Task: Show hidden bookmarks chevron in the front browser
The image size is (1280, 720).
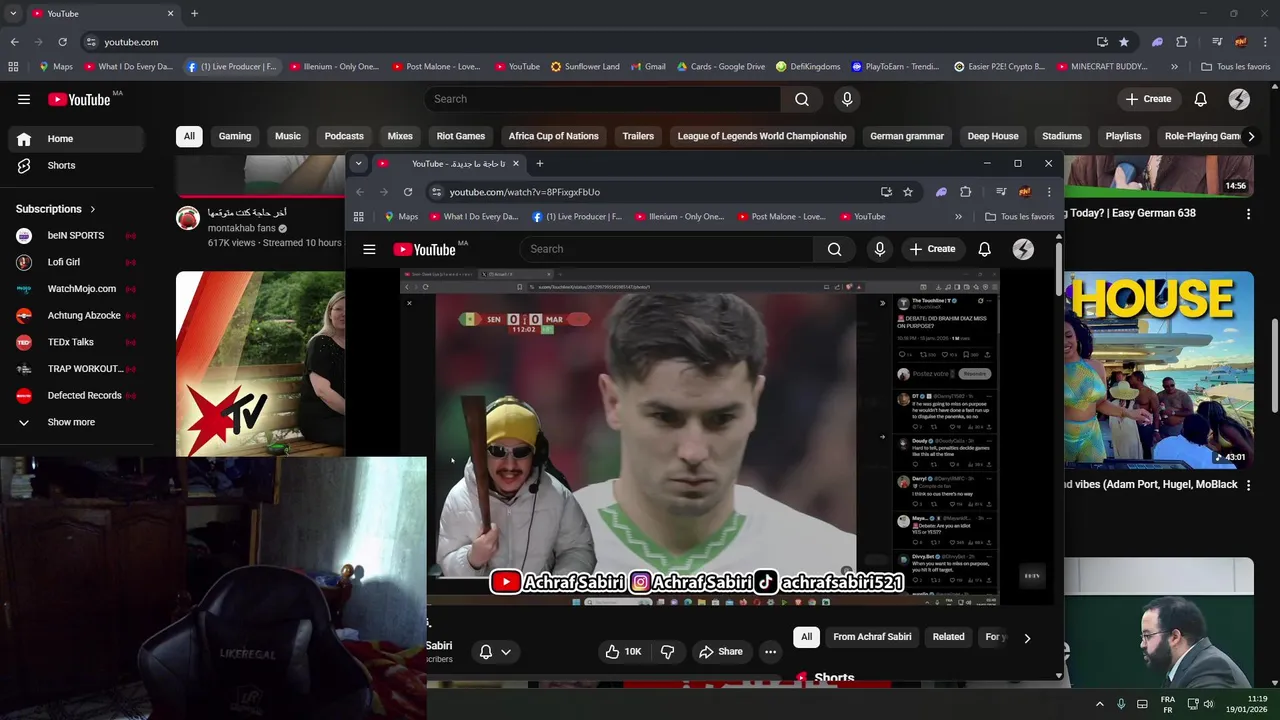Action: point(958,217)
